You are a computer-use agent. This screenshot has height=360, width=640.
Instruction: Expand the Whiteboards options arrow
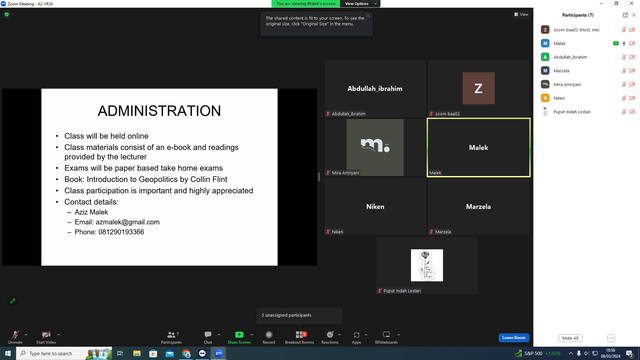pyautogui.click(x=399, y=335)
